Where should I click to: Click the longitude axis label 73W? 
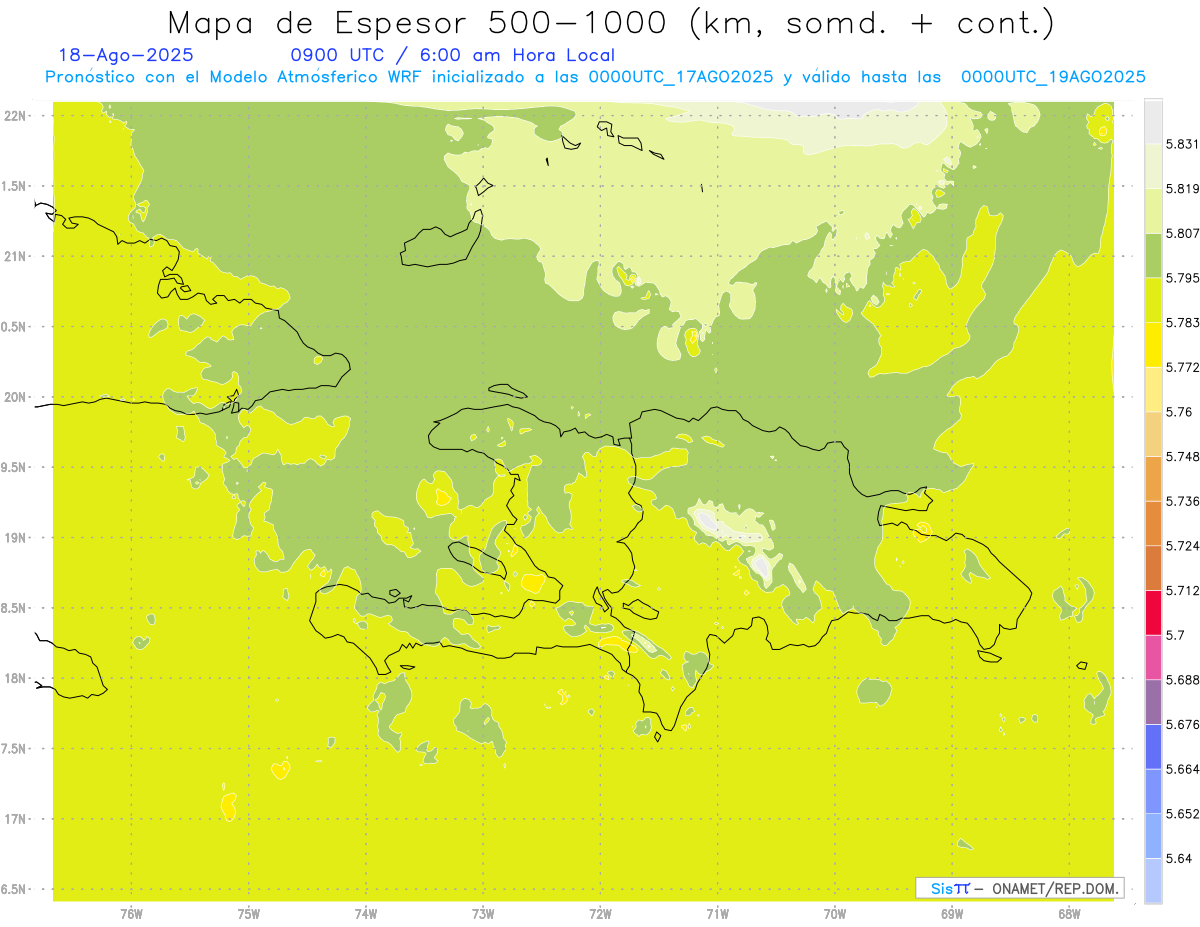(x=483, y=913)
